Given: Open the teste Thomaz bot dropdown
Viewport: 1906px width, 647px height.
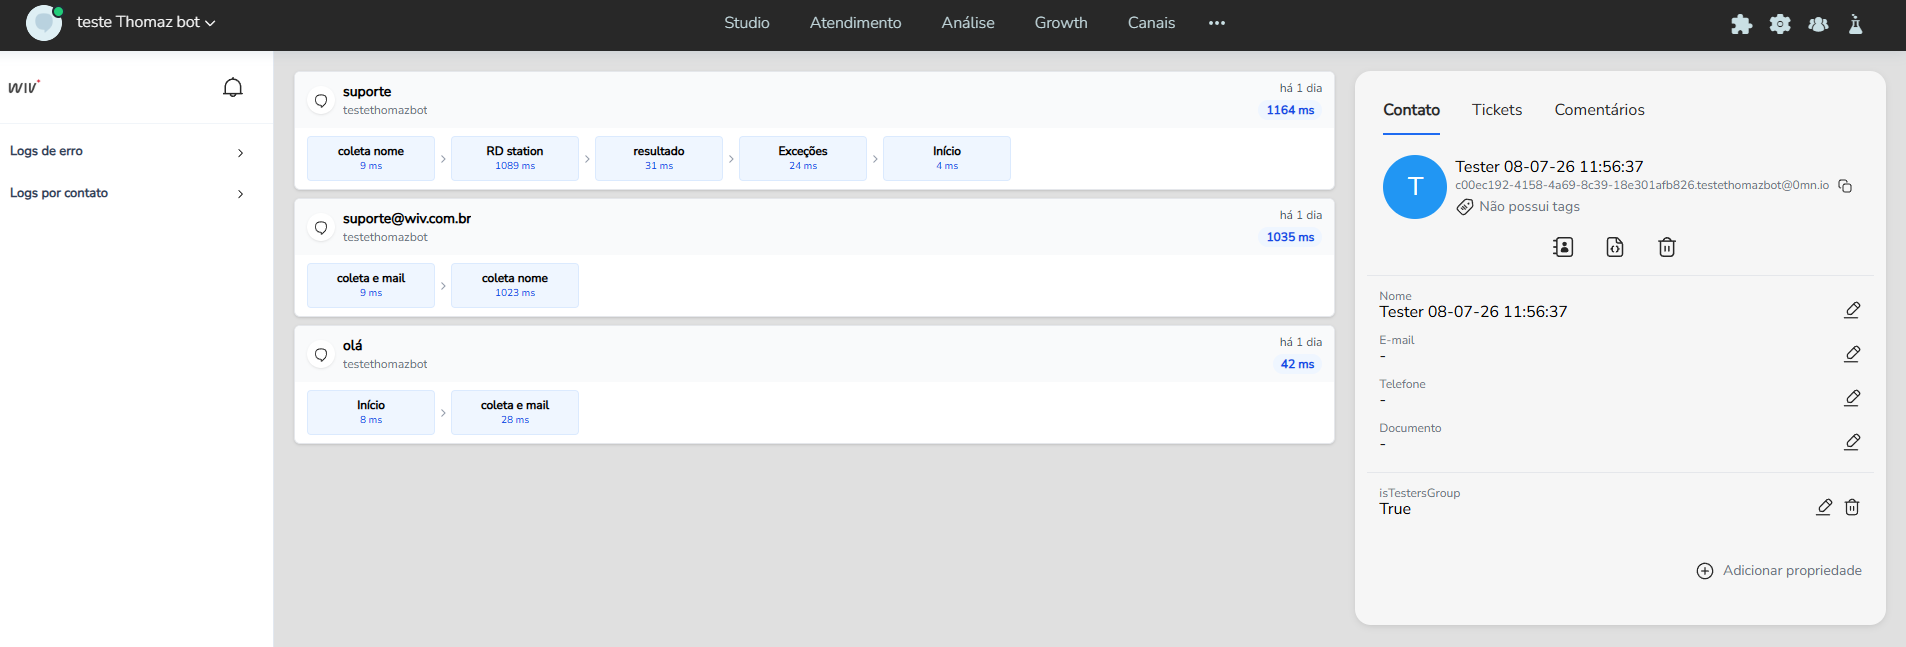Looking at the screenshot, I should 146,22.
